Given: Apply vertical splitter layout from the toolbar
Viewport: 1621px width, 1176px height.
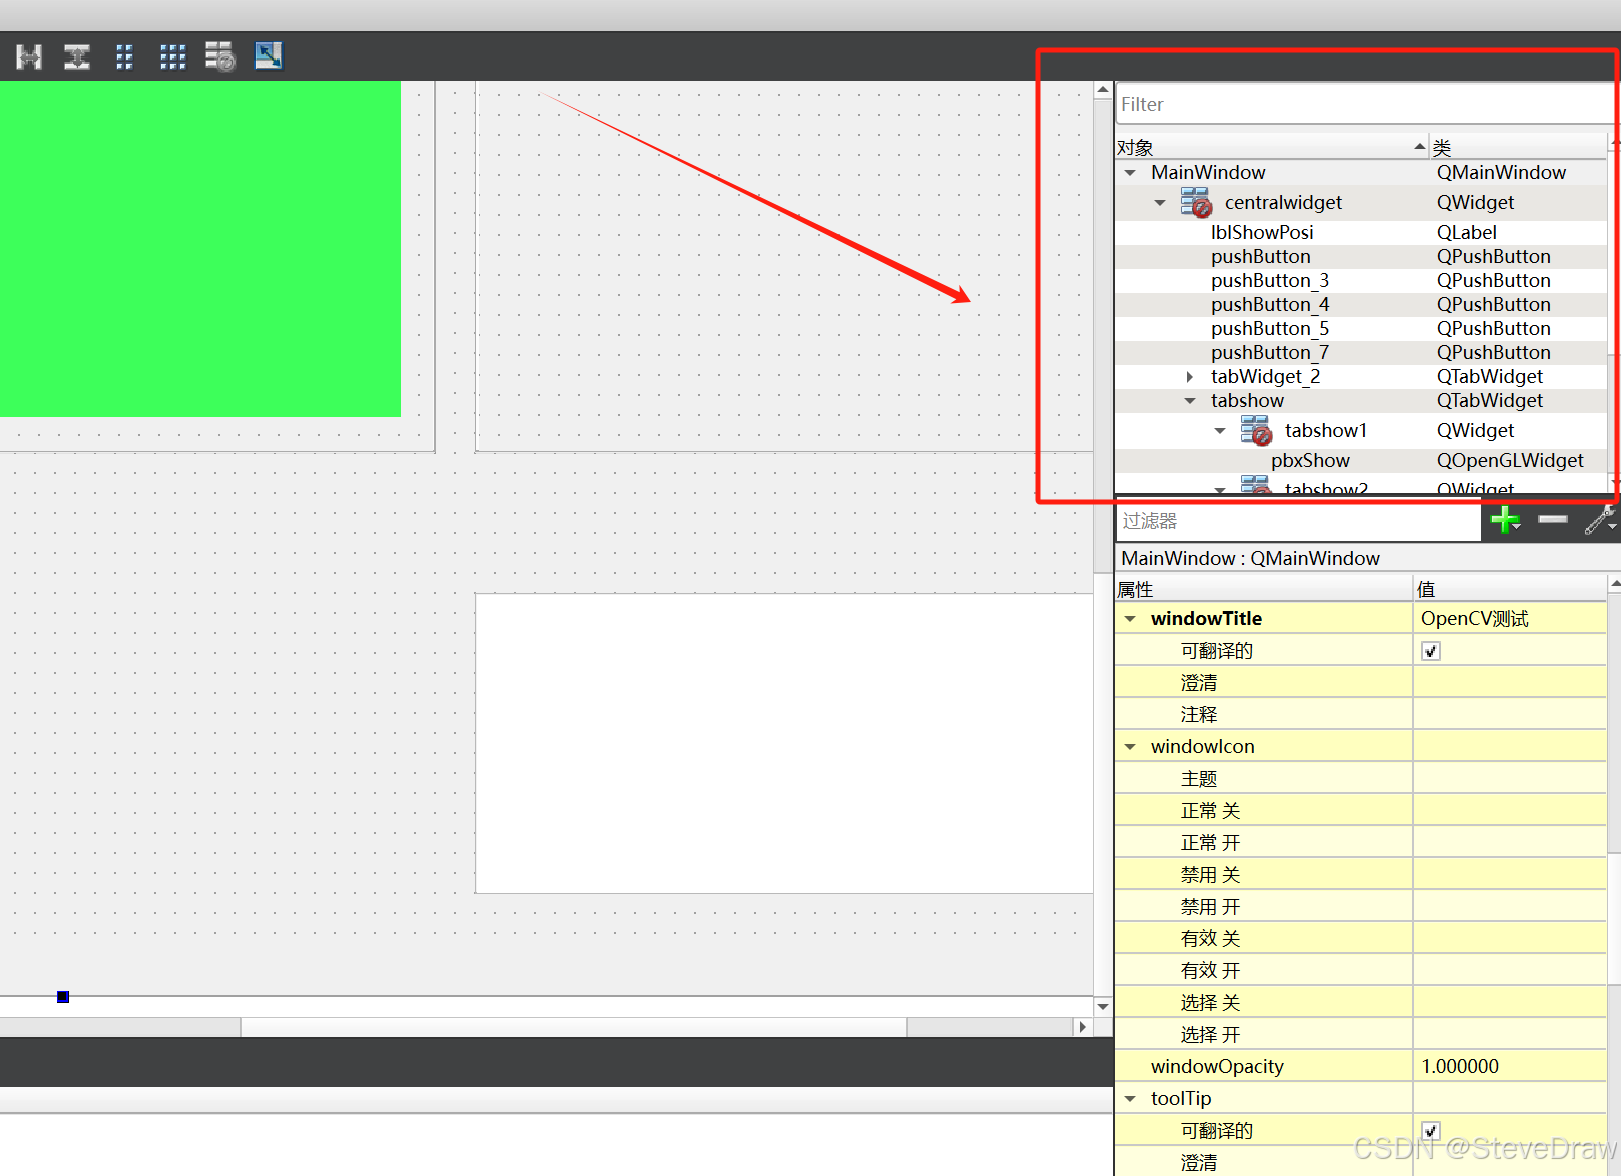Looking at the screenshot, I should [x=77, y=57].
